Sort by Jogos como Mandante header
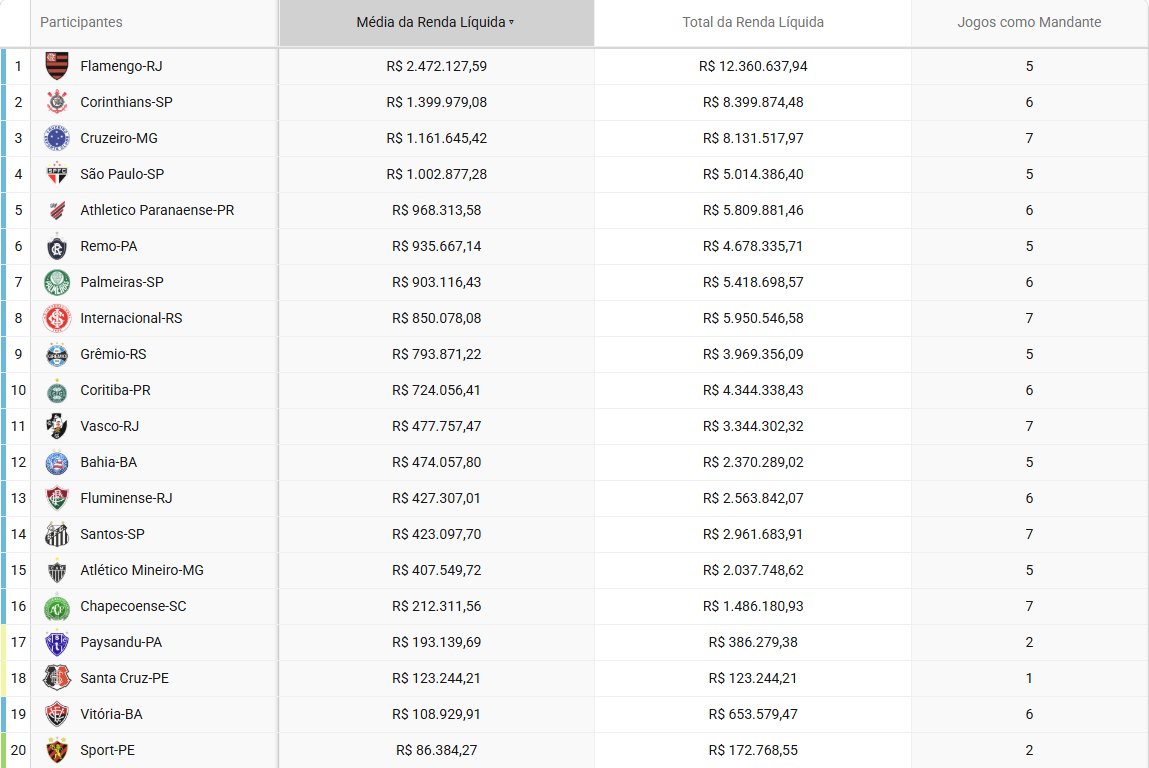 point(1029,23)
